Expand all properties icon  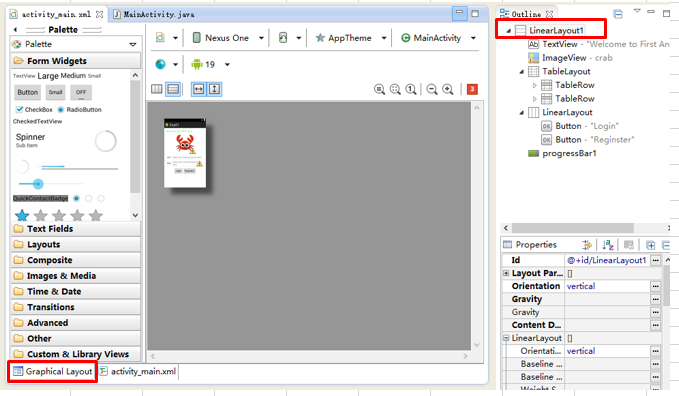[650, 245]
